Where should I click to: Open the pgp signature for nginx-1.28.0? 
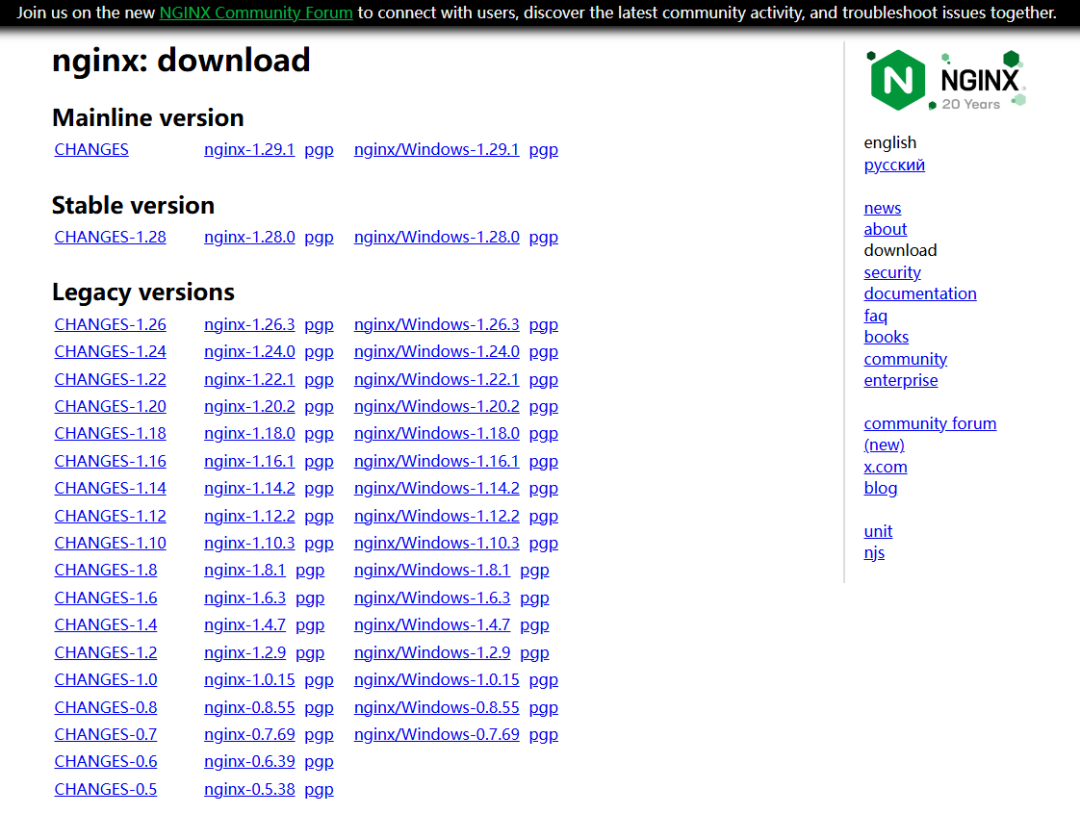(x=318, y=236)
